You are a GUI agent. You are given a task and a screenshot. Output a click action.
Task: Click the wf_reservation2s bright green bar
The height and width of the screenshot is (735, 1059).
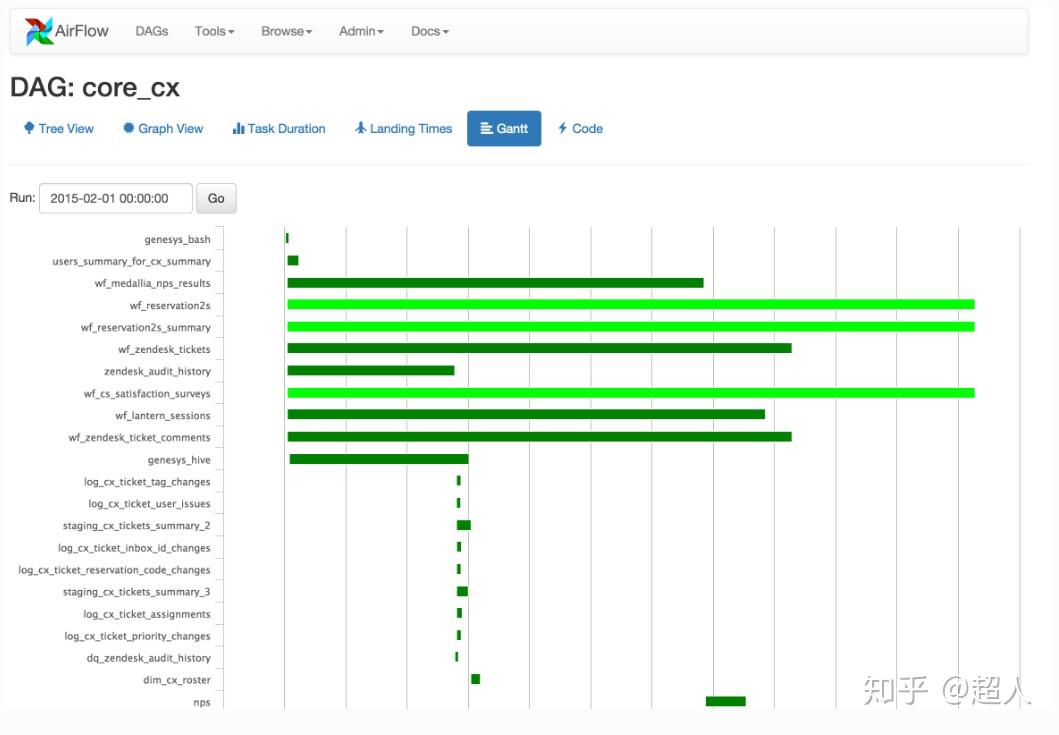(631, 305)
